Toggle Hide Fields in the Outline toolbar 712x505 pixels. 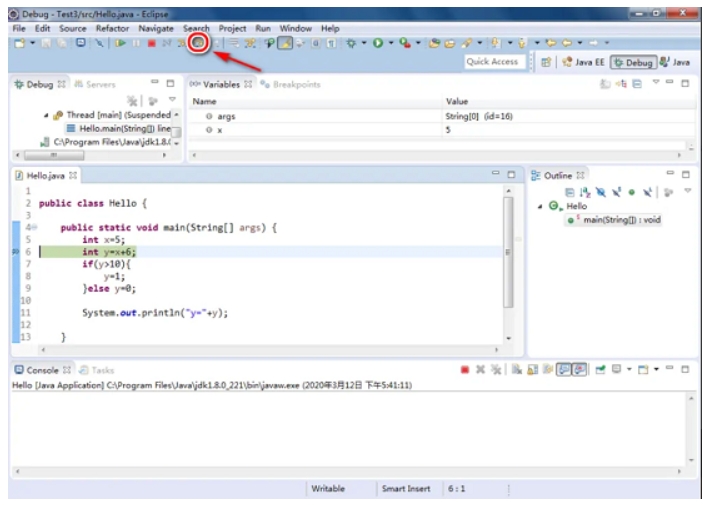[x=601, y=191]
